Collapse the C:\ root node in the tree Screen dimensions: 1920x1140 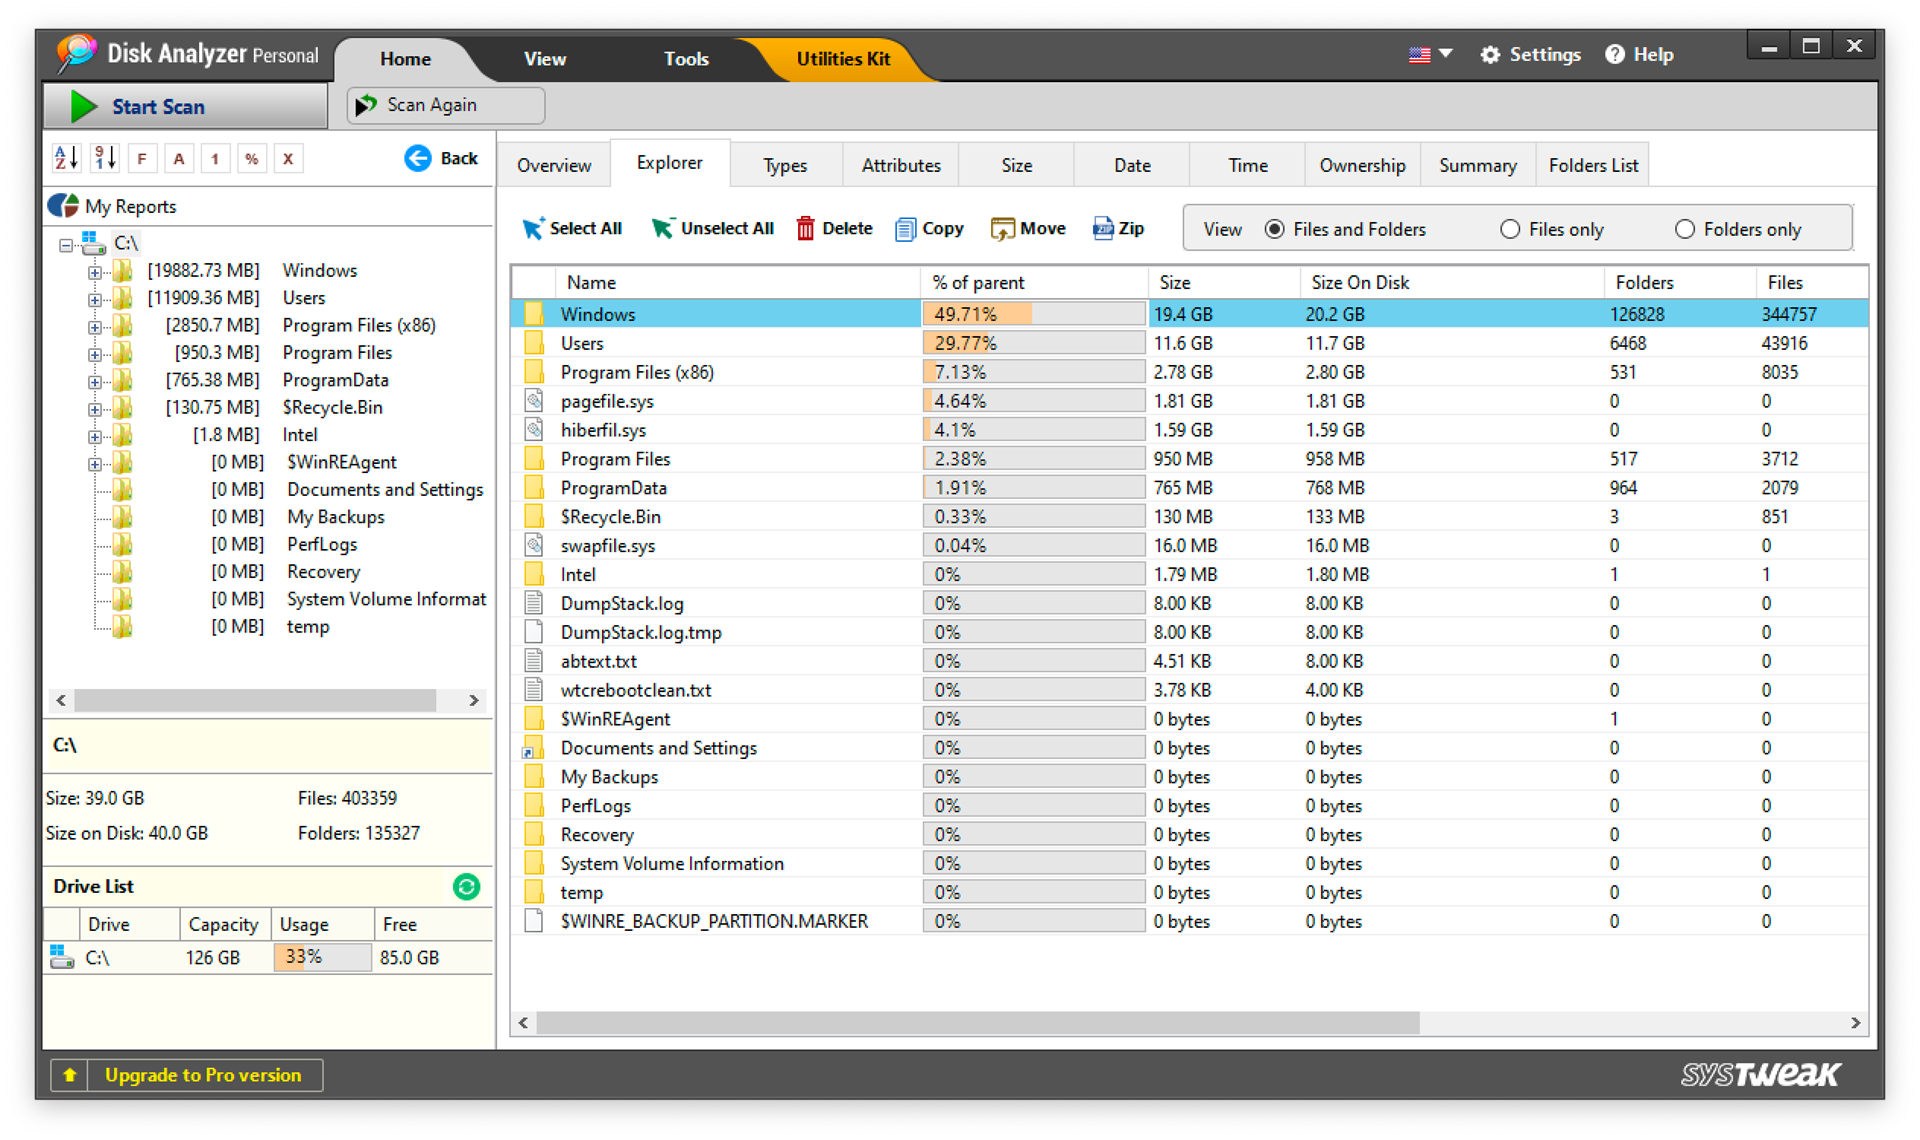[x=66, y=244]
